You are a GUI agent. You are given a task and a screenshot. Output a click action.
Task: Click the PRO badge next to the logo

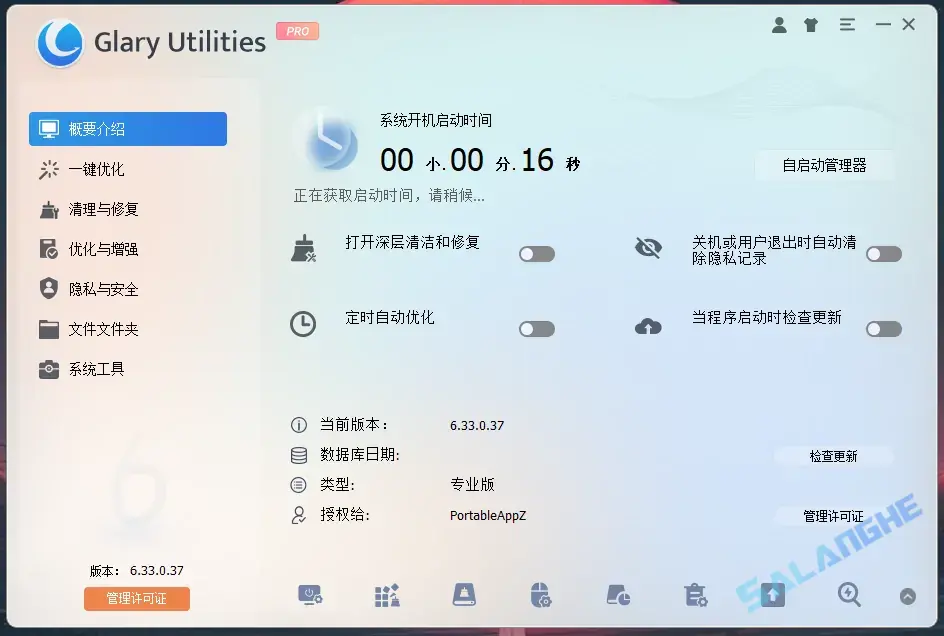(297, 31)
